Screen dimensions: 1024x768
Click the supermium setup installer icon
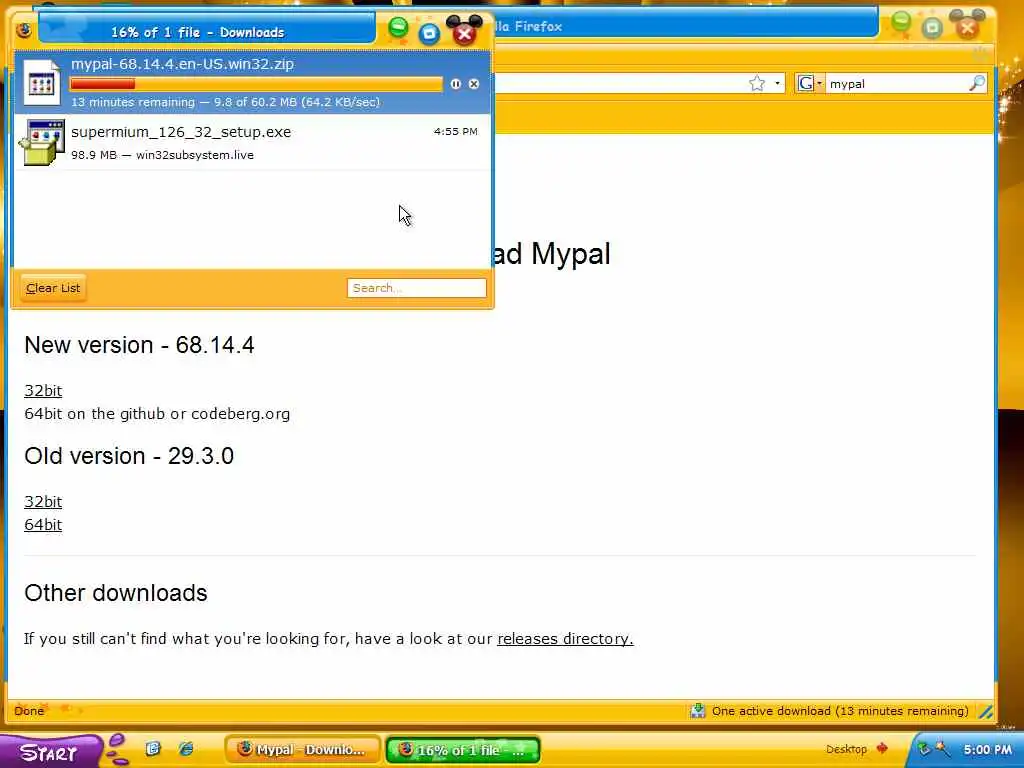(x=42, y=142)
